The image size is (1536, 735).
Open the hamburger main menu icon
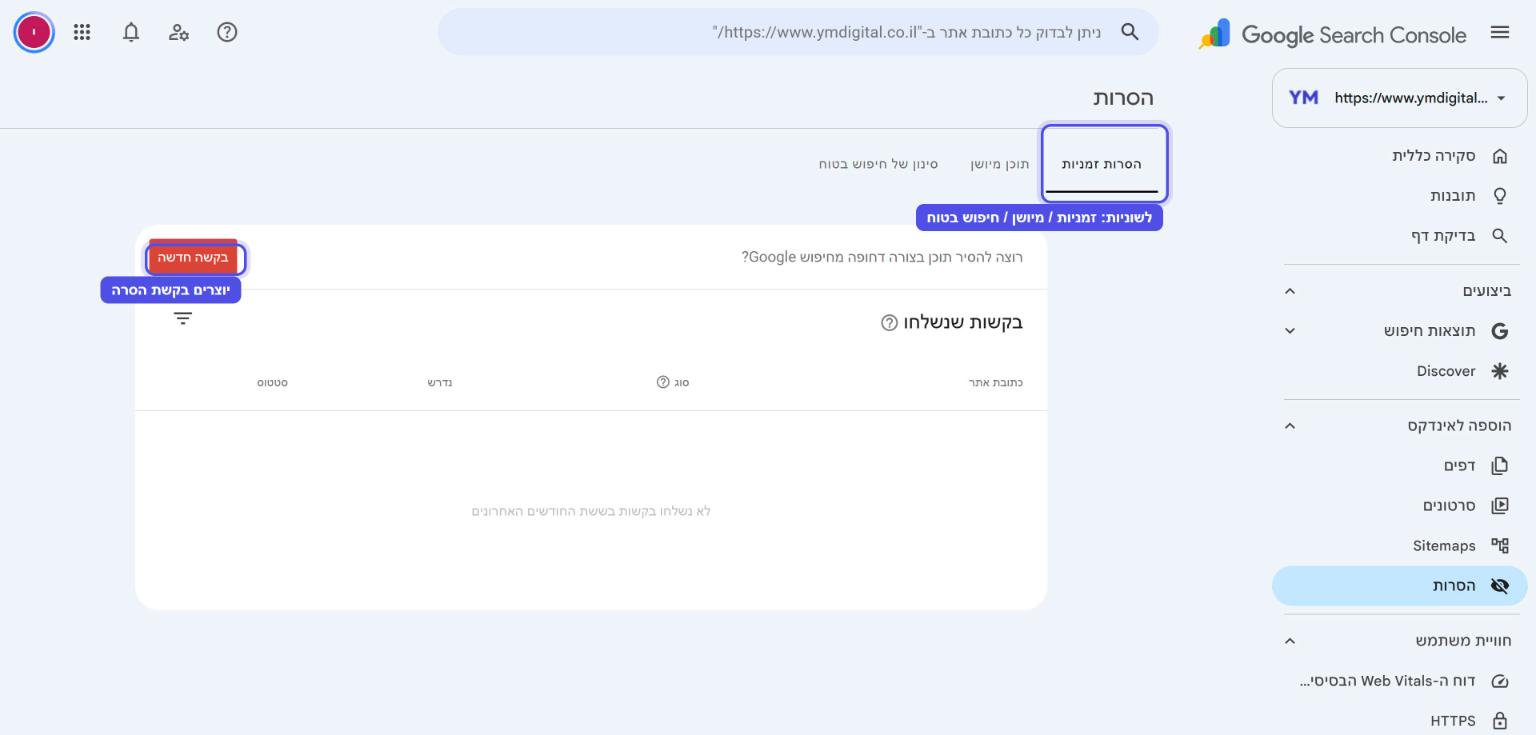pos(1499,32)
